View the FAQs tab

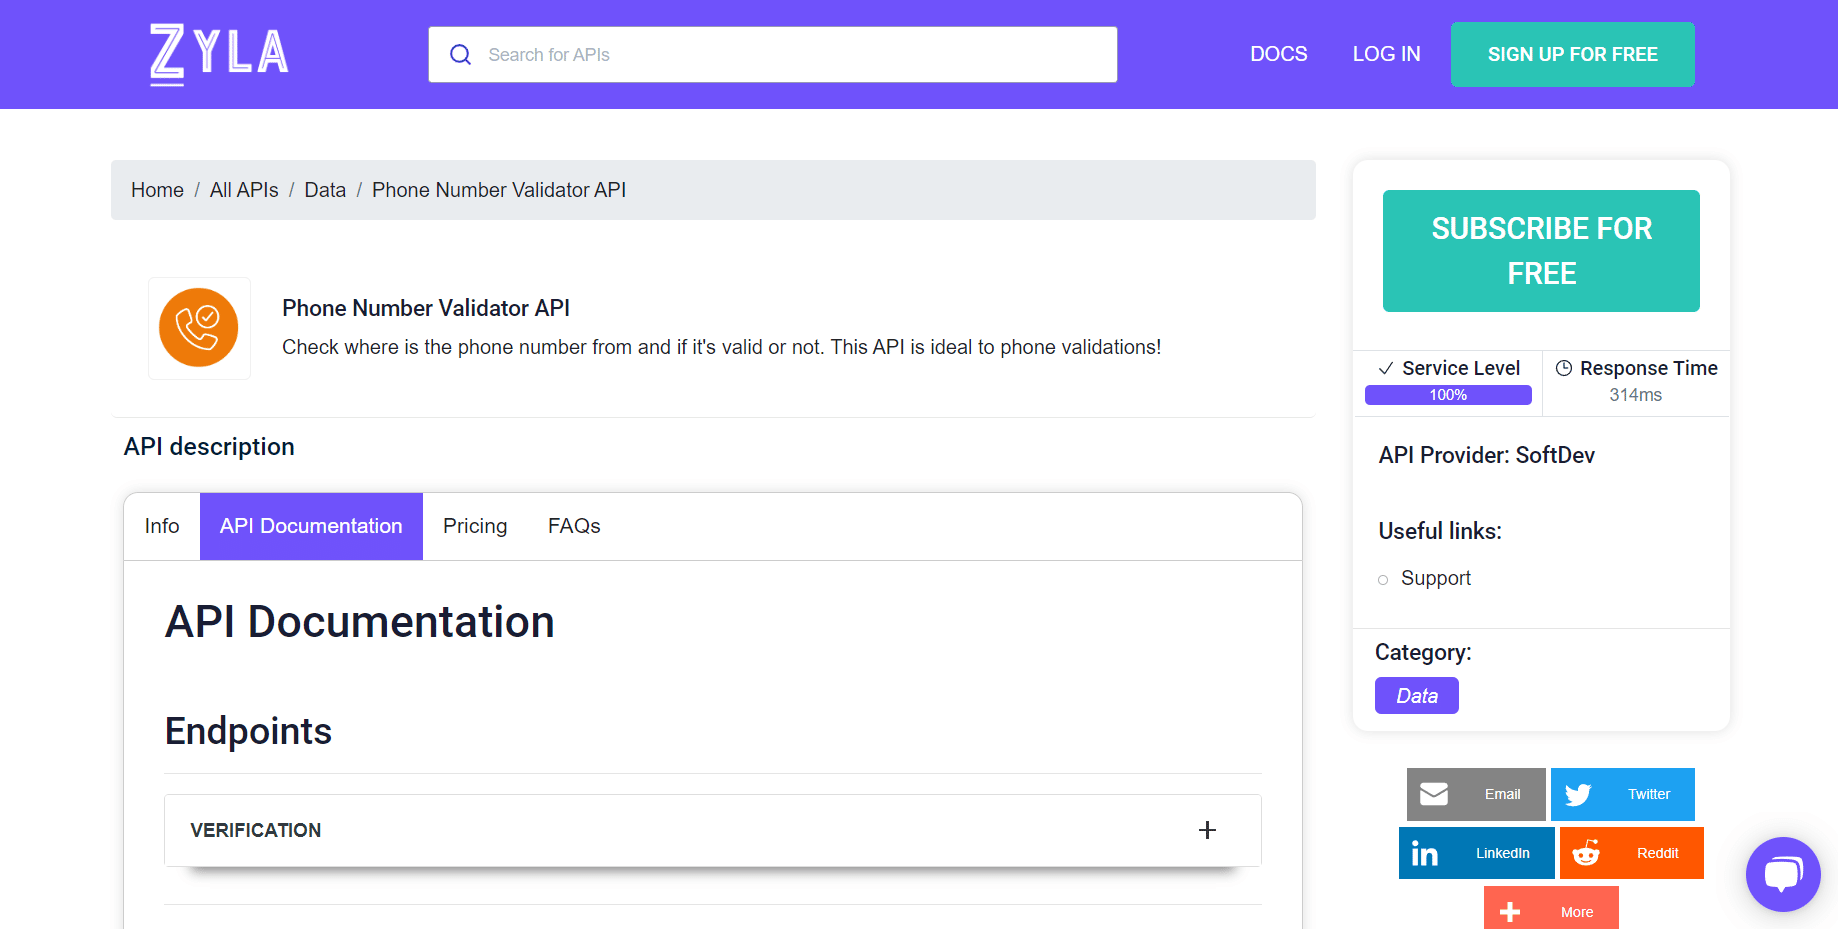(x=574, y=526)
